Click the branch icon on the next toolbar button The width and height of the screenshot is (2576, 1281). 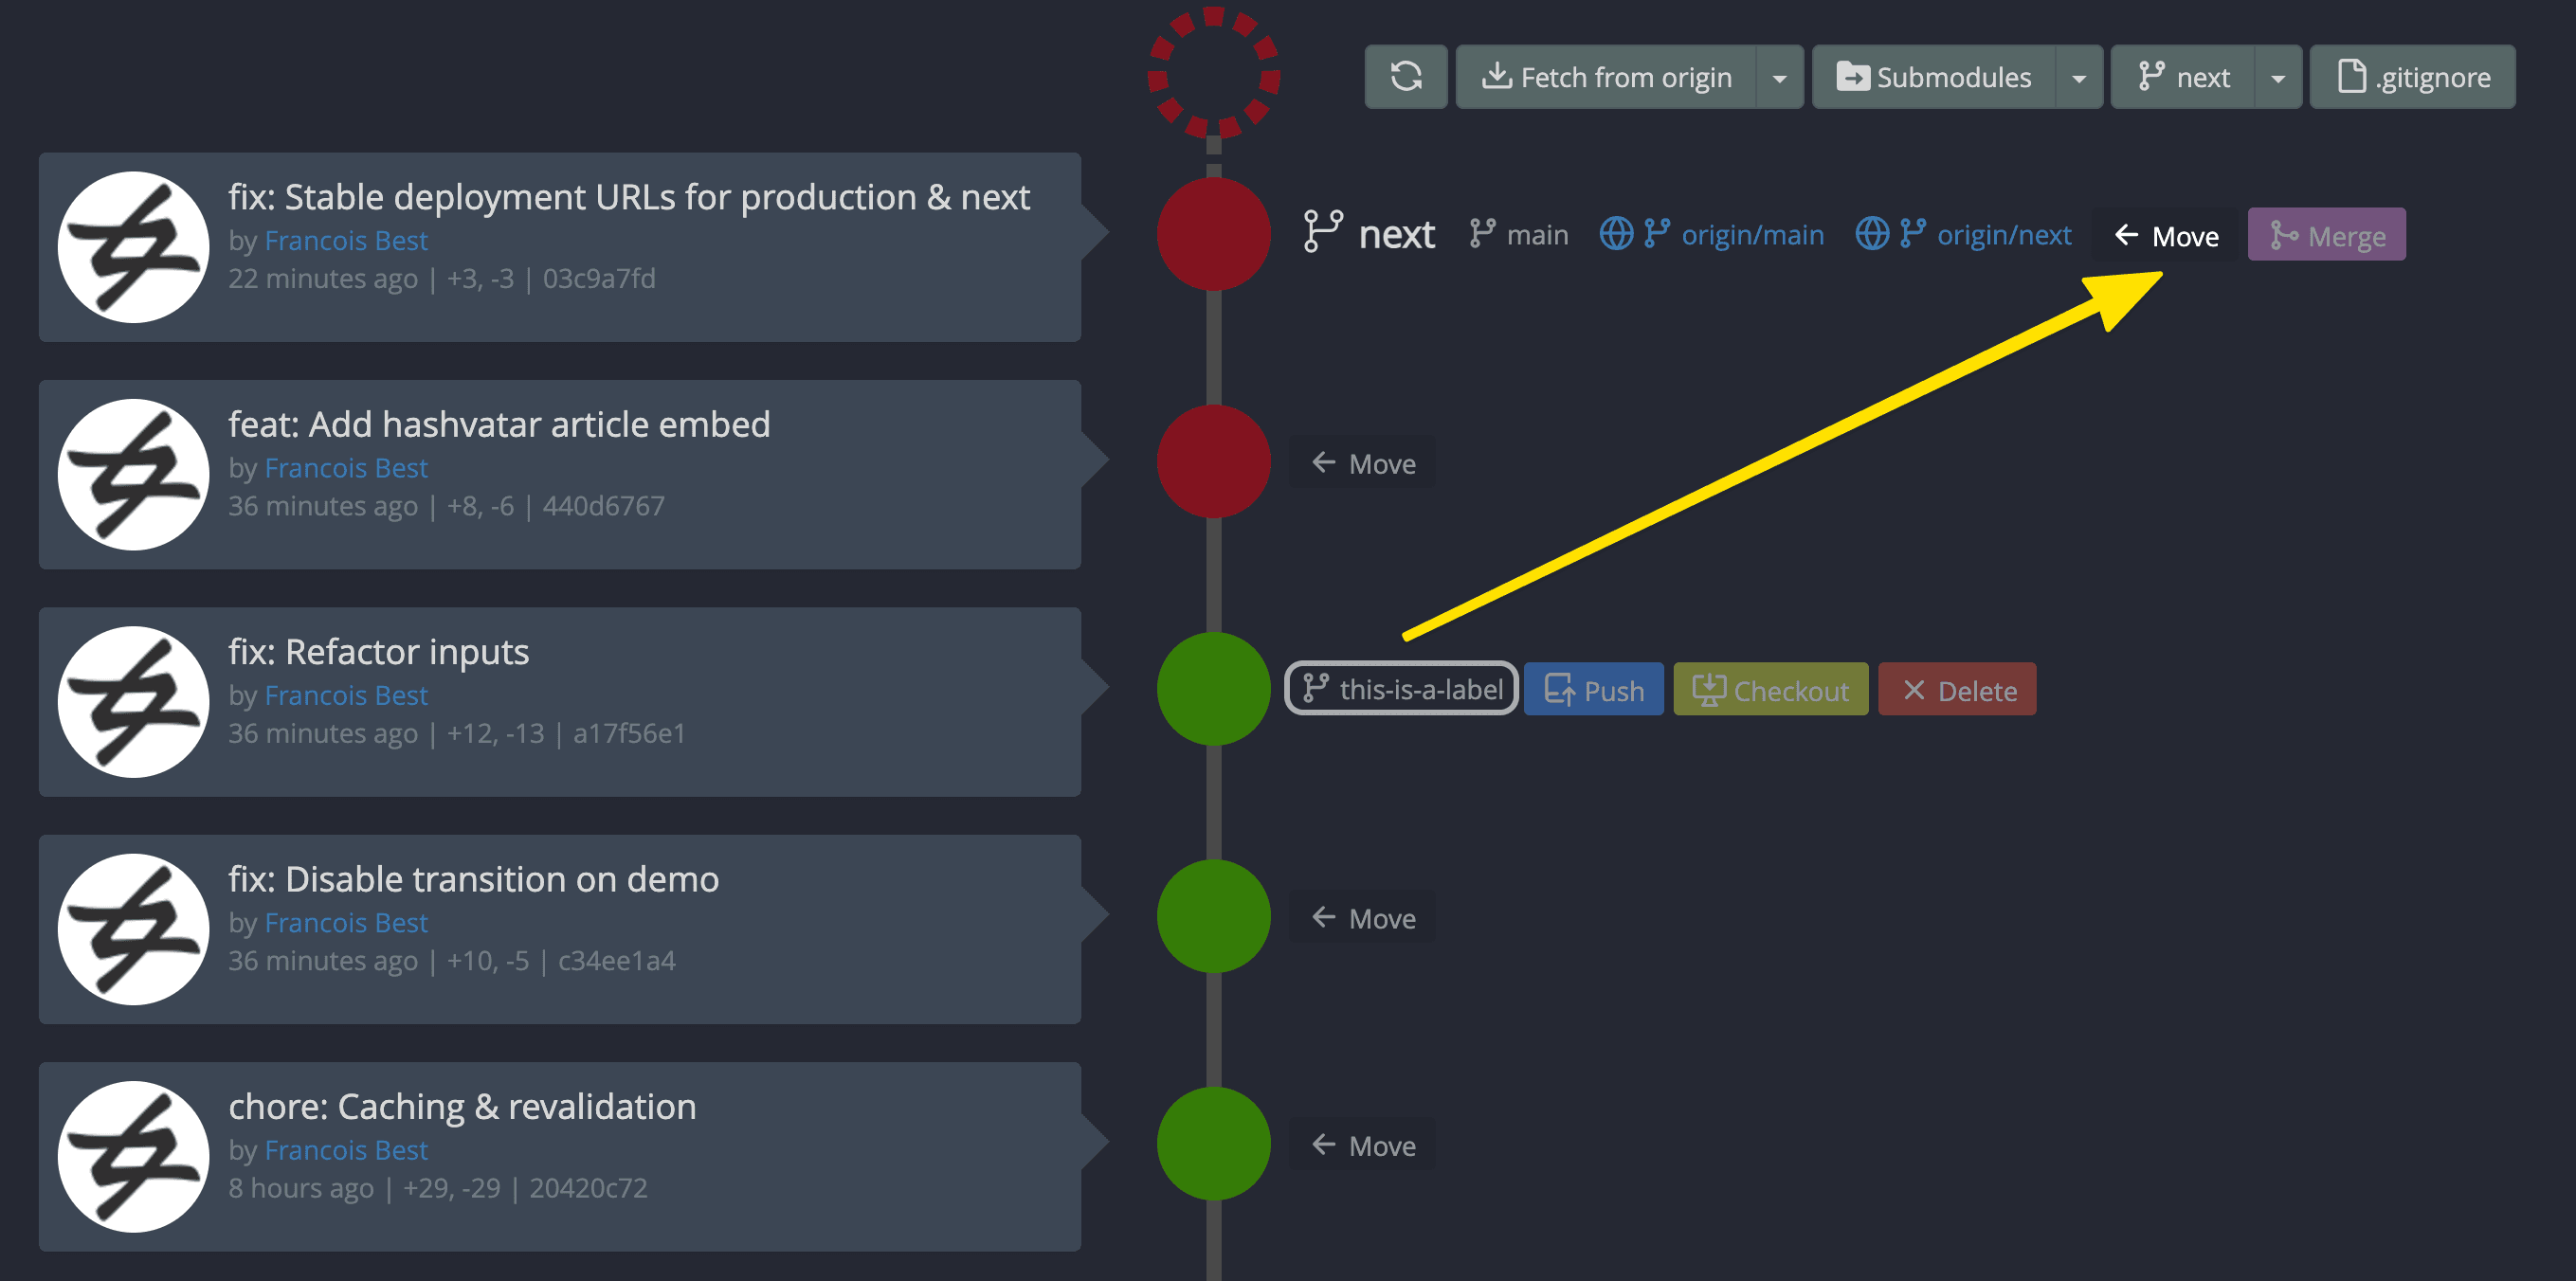[2152, 76]
